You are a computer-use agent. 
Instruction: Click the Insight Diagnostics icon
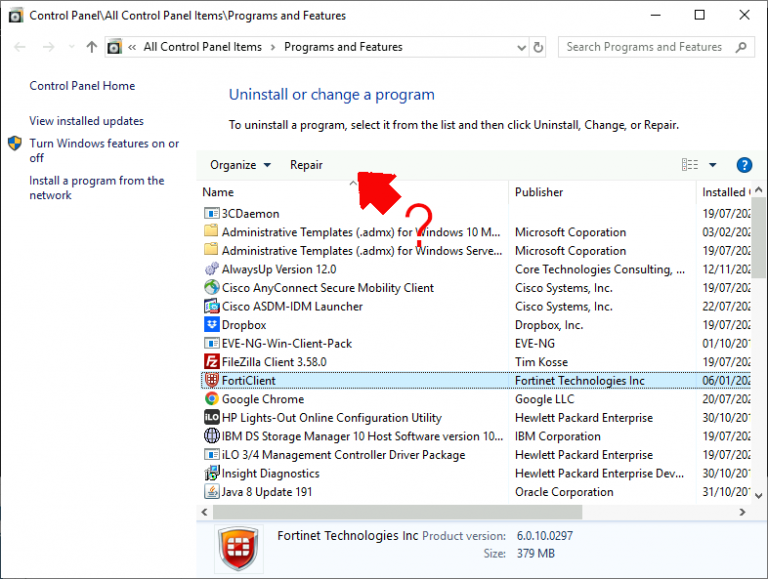(x=211, y=473)
